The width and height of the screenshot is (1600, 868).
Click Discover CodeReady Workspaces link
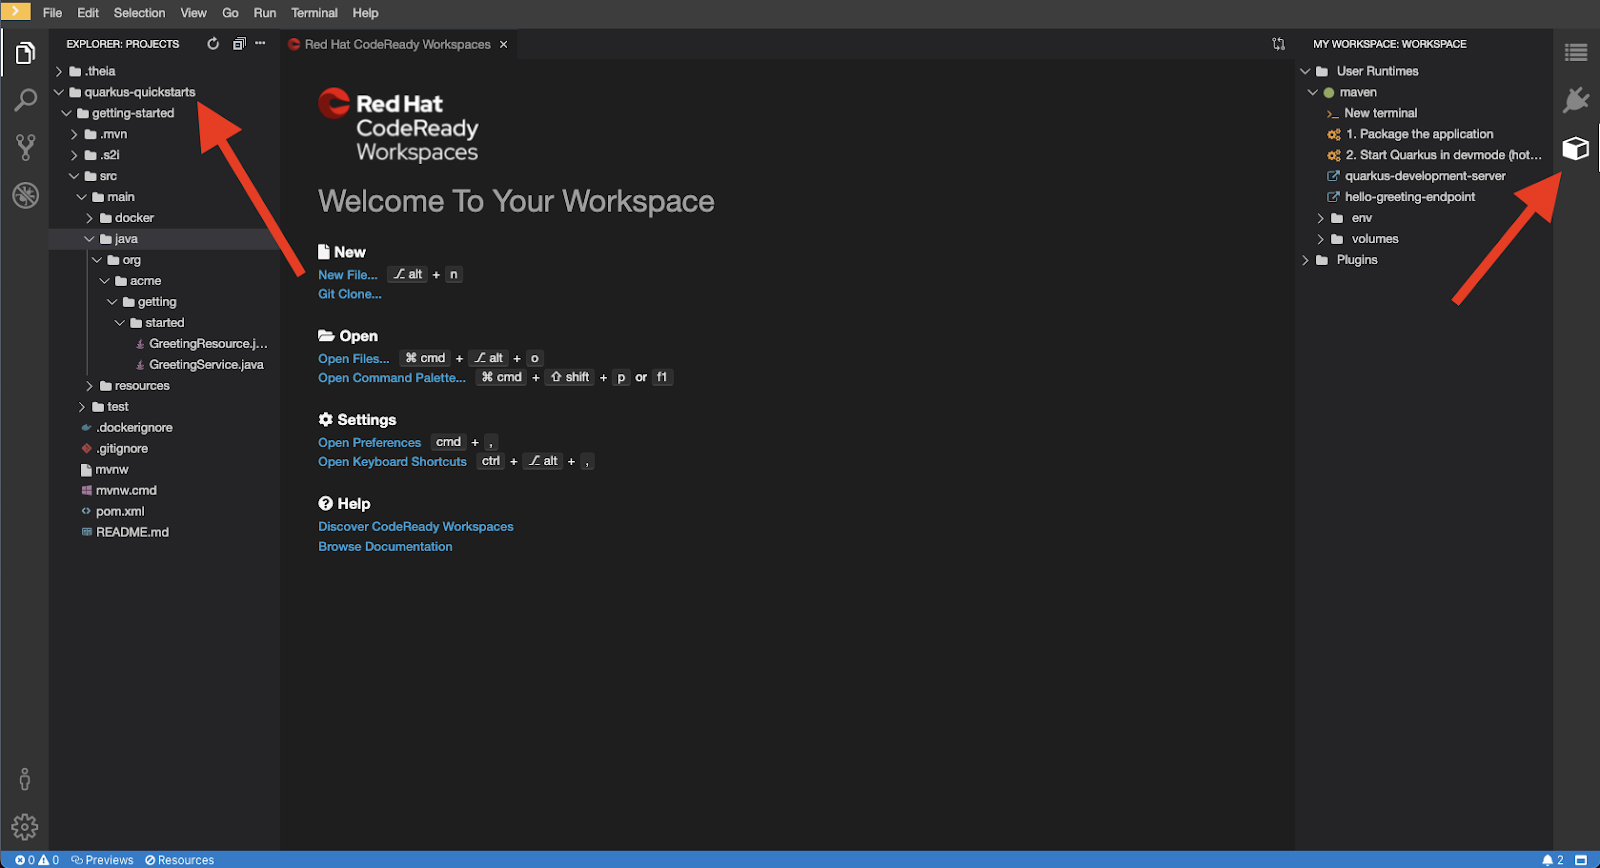pos(416,527)
